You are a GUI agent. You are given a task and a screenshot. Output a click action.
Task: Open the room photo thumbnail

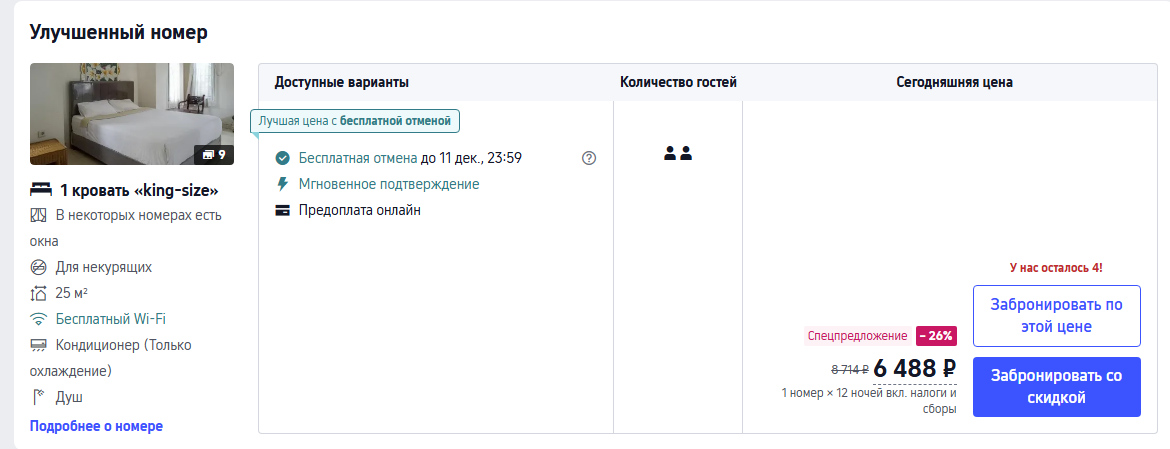(131, 113)
